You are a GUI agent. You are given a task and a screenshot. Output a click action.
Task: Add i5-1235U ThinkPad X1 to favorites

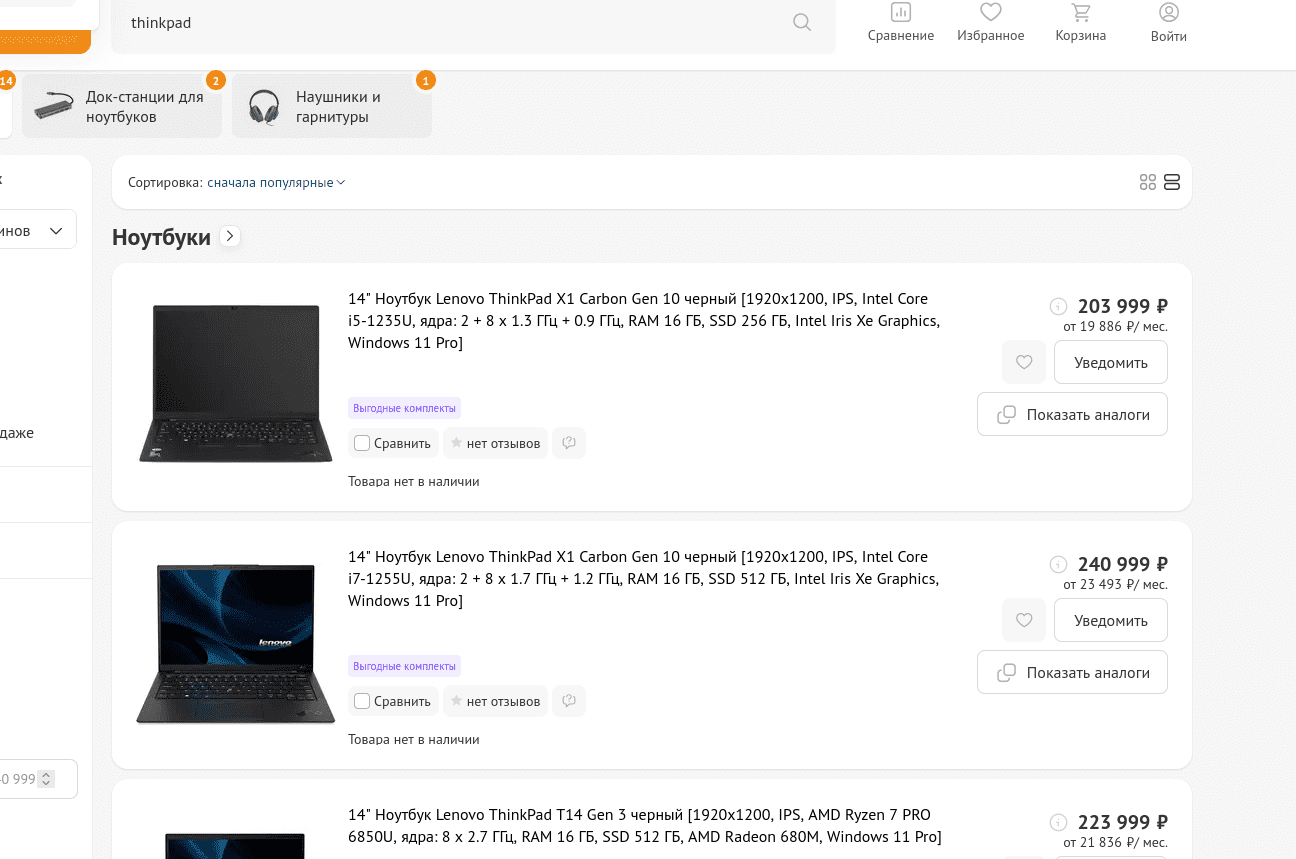1023,362
